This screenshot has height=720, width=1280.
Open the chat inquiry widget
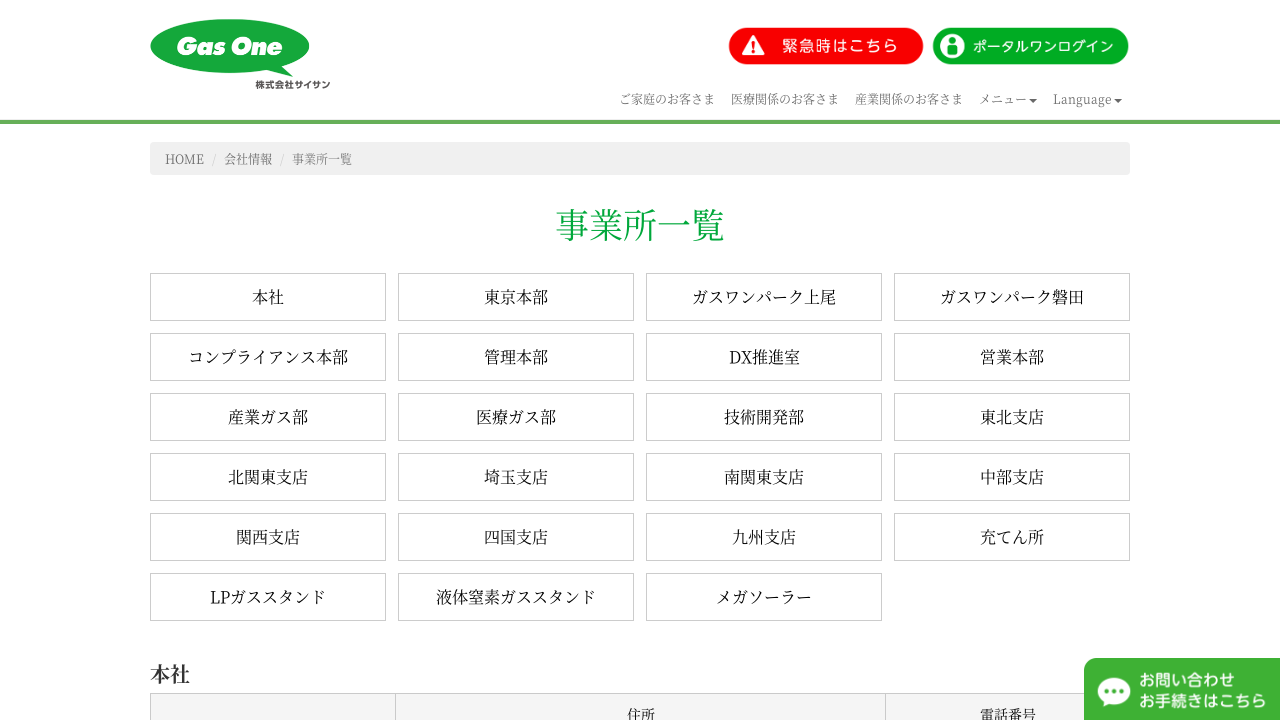pyautogui.click(x=1182, y=689)
